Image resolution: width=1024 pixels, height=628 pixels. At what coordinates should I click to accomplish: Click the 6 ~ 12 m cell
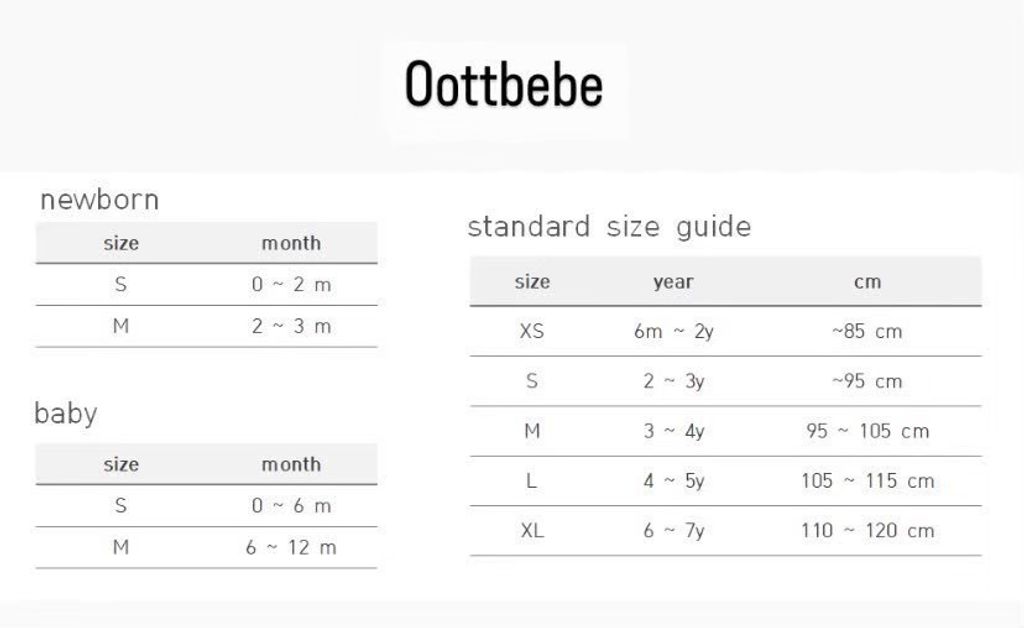point(291,548)
